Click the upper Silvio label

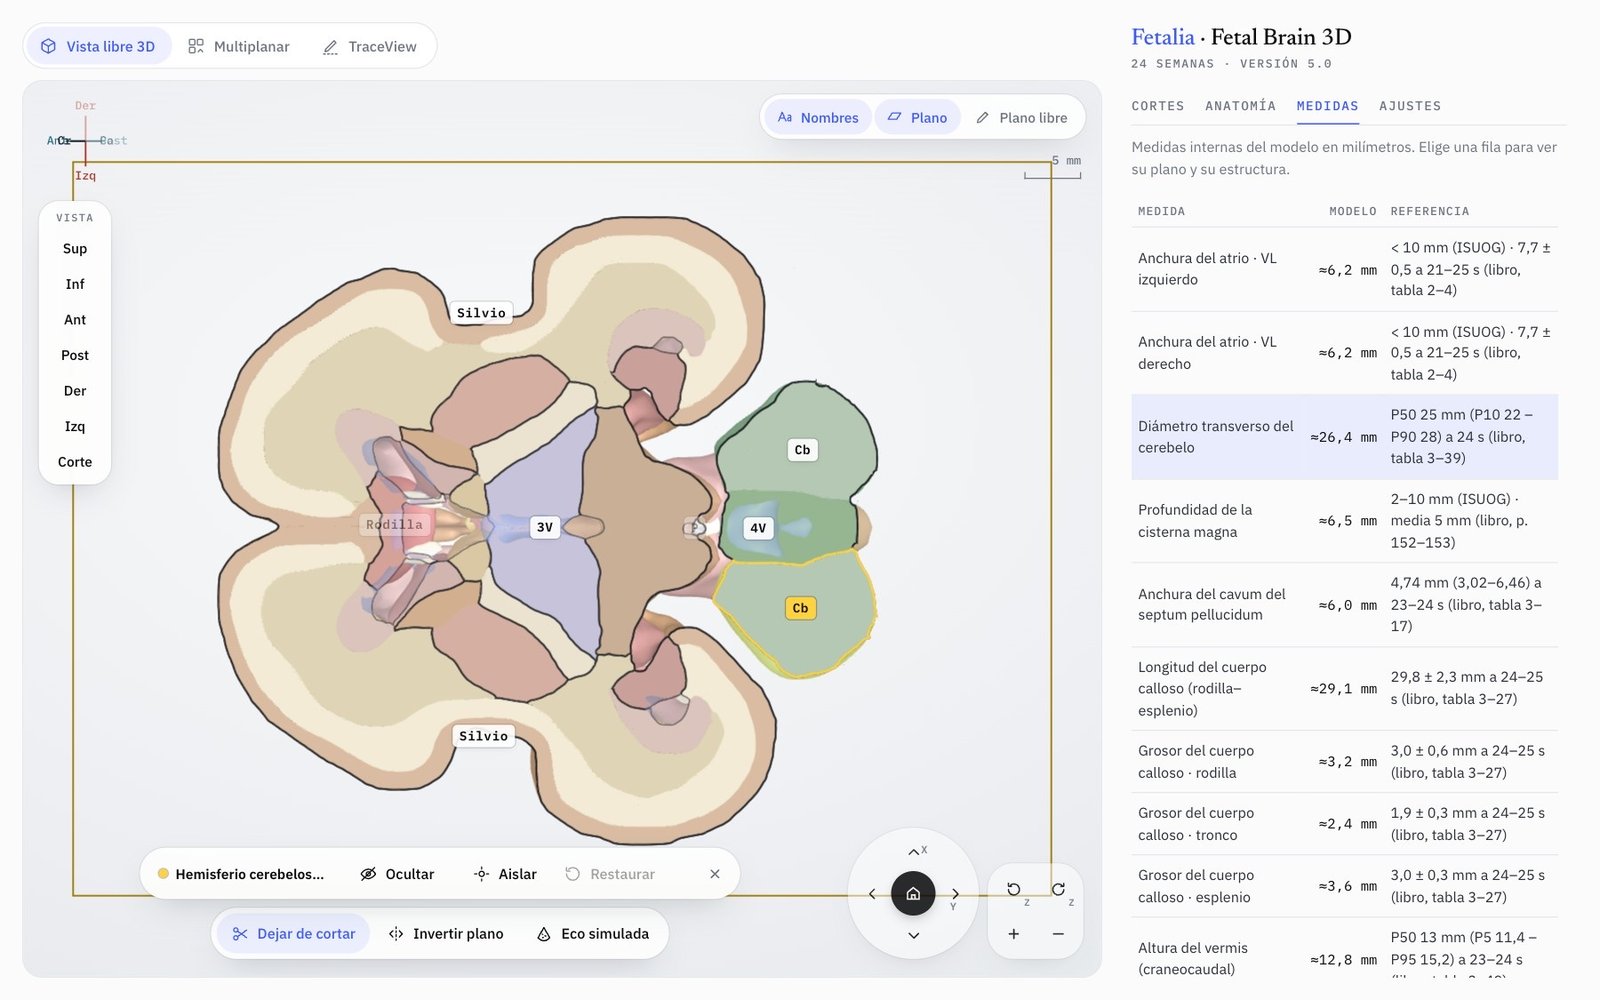[x=481, y=313]
